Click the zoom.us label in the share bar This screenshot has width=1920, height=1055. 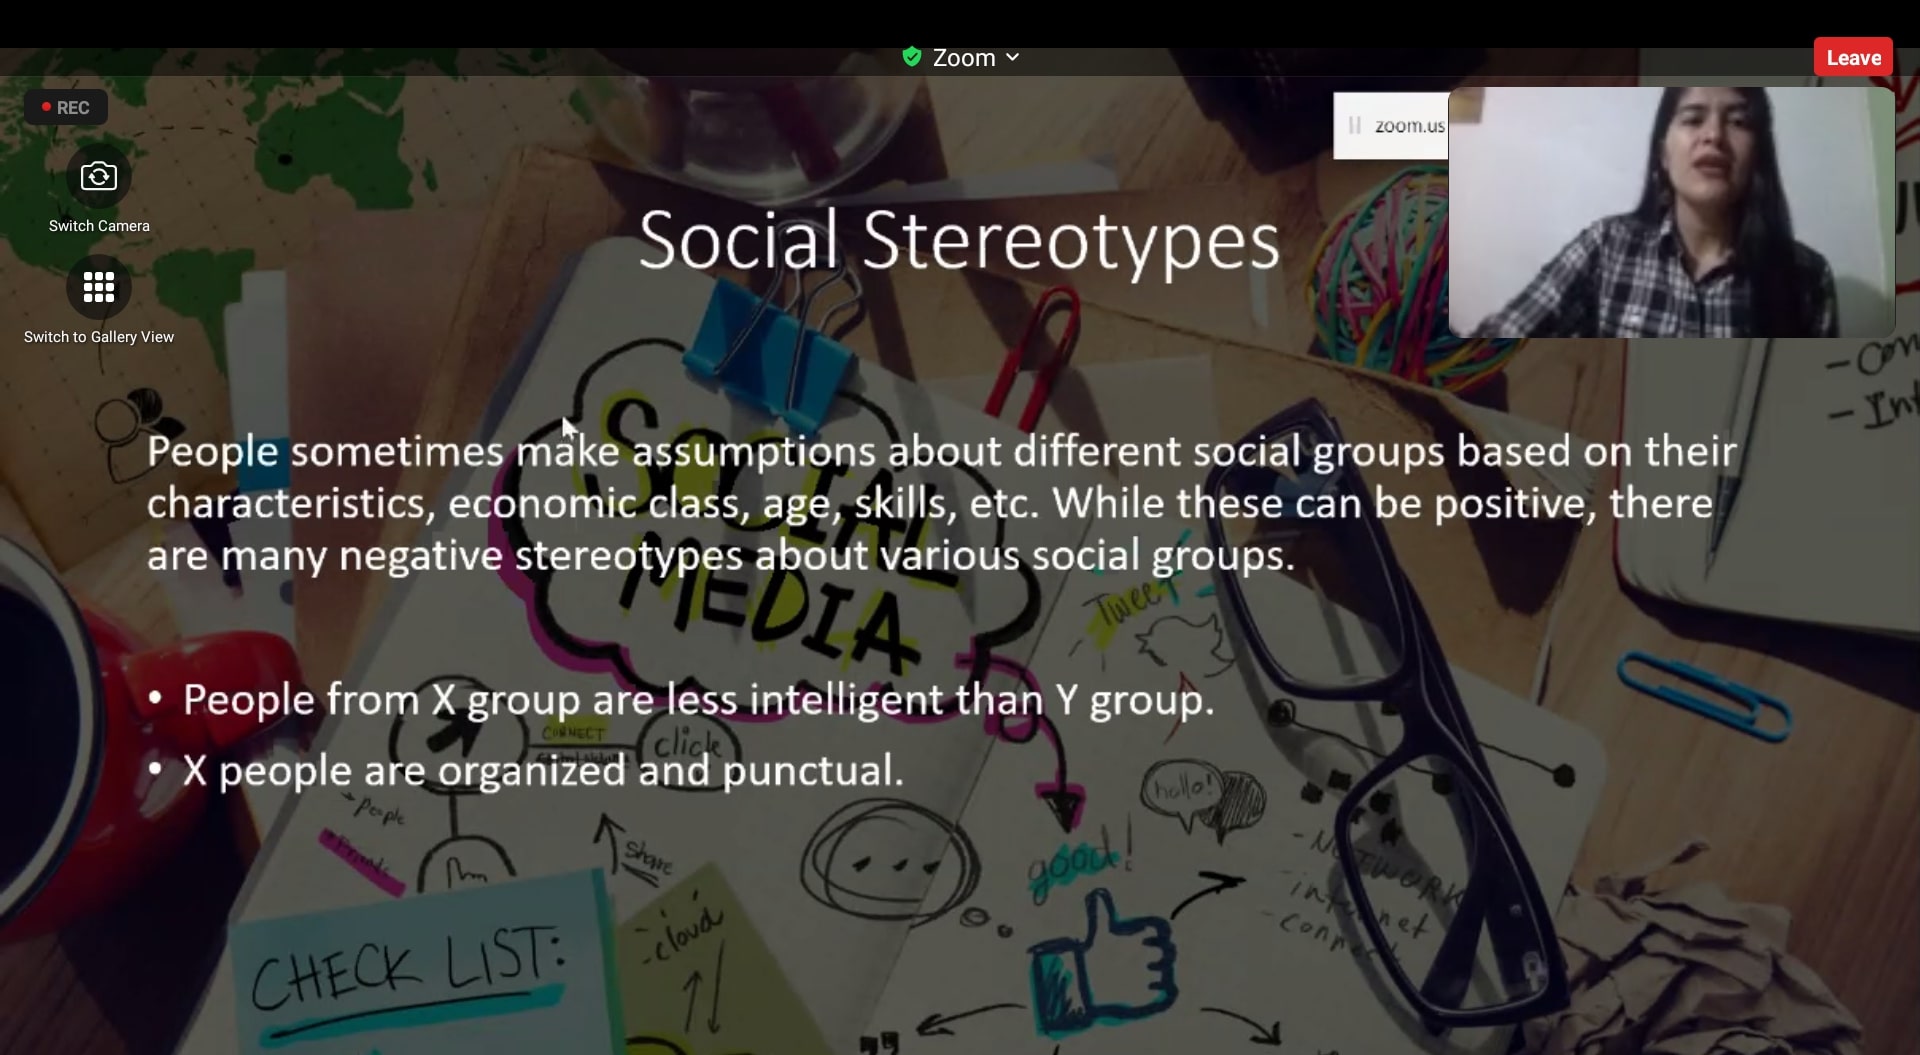pos(1409,126)
